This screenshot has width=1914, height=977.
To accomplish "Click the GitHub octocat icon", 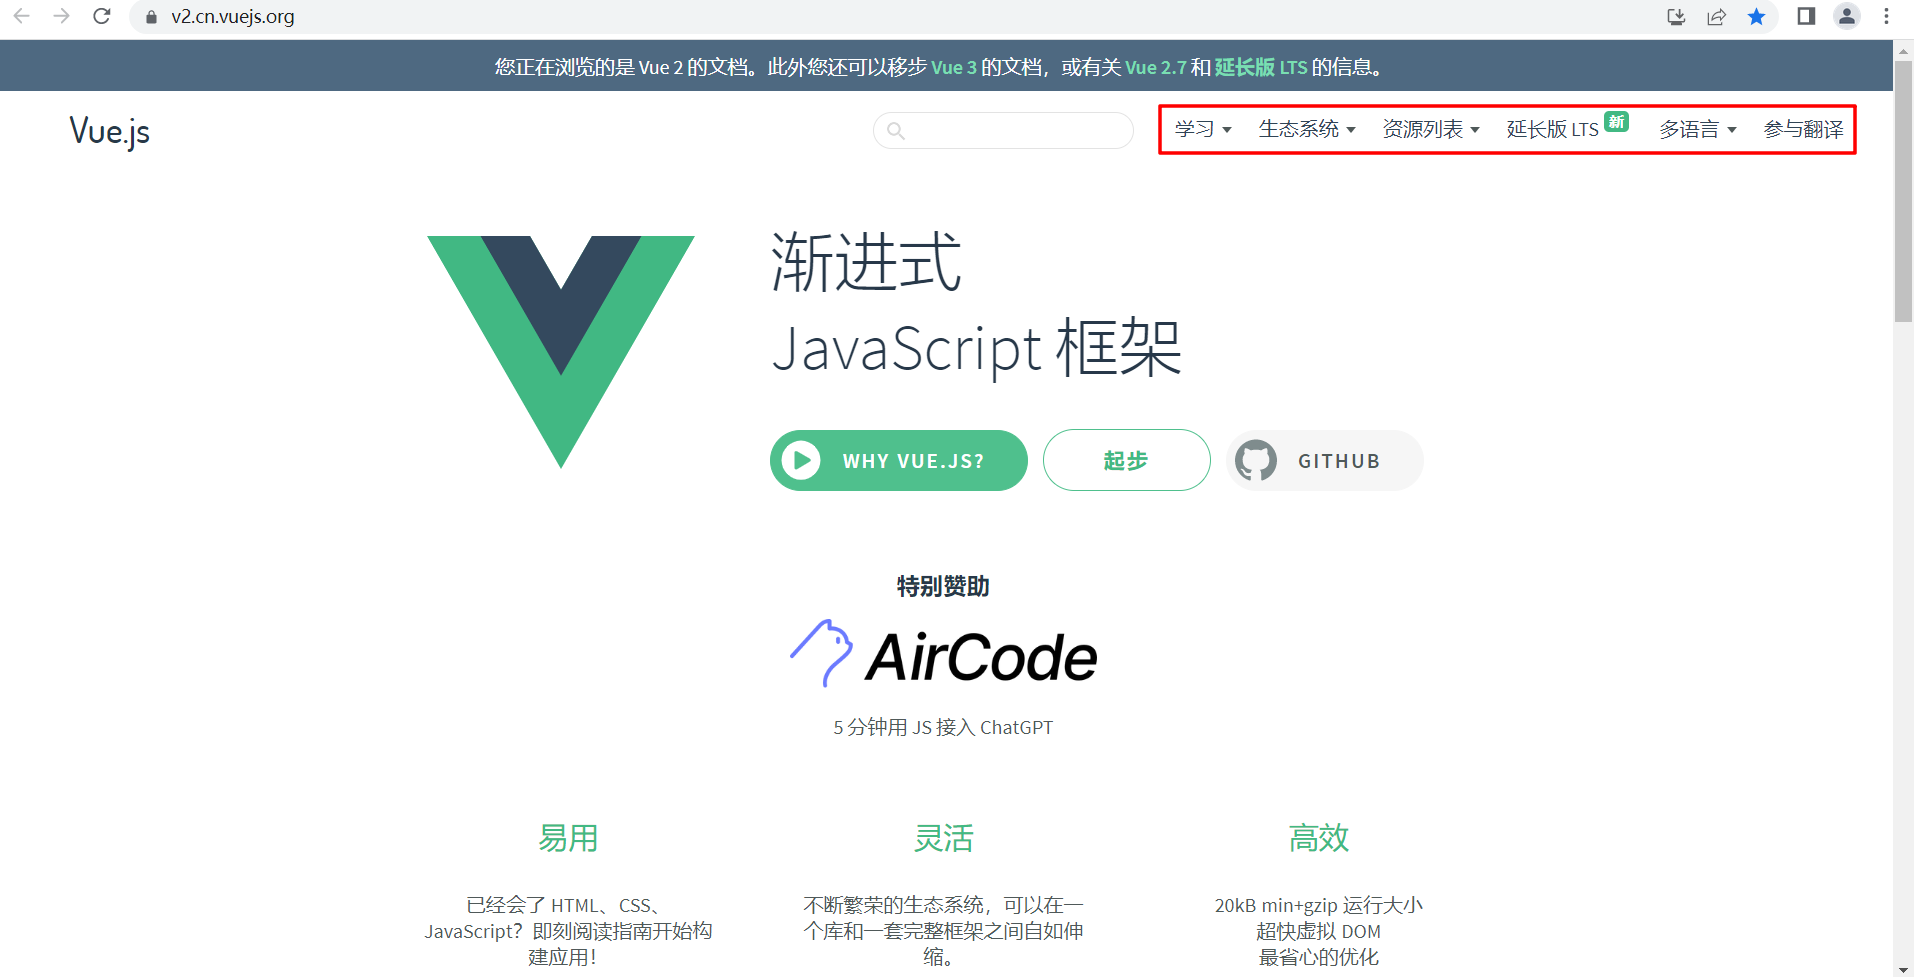I will 1256,461.
